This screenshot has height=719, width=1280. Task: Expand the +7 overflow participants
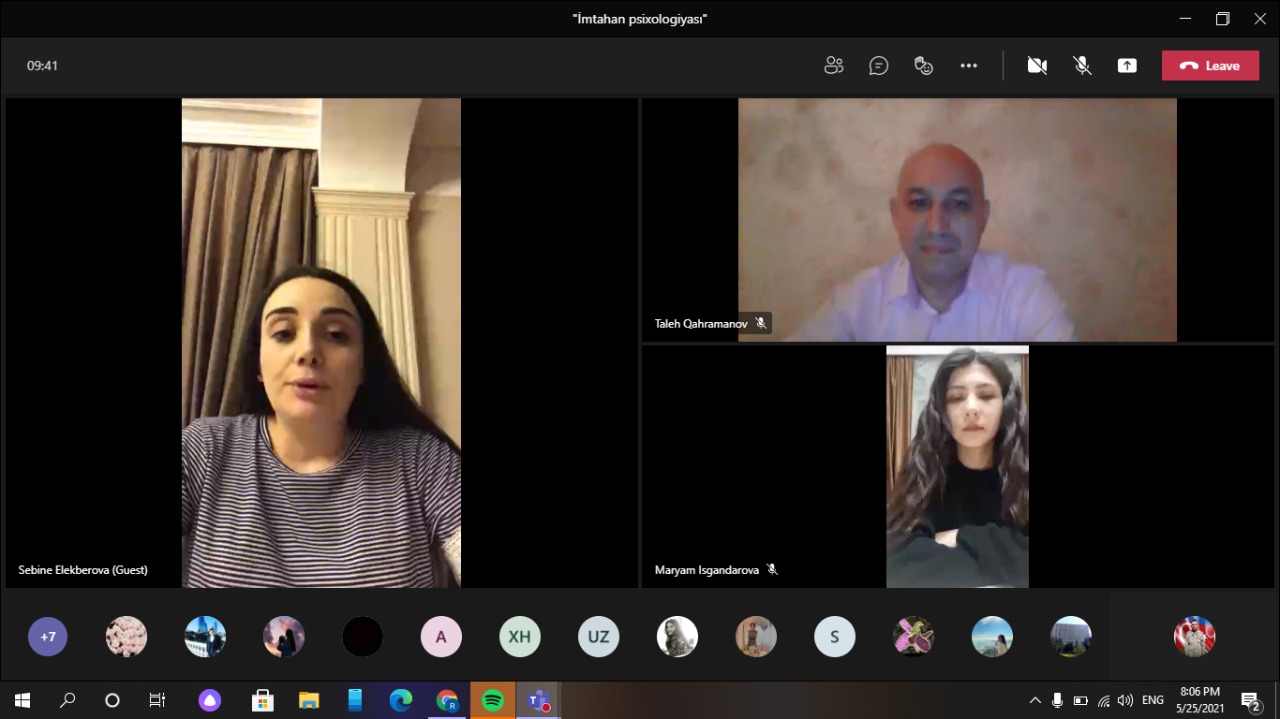[x=48, y=636]
